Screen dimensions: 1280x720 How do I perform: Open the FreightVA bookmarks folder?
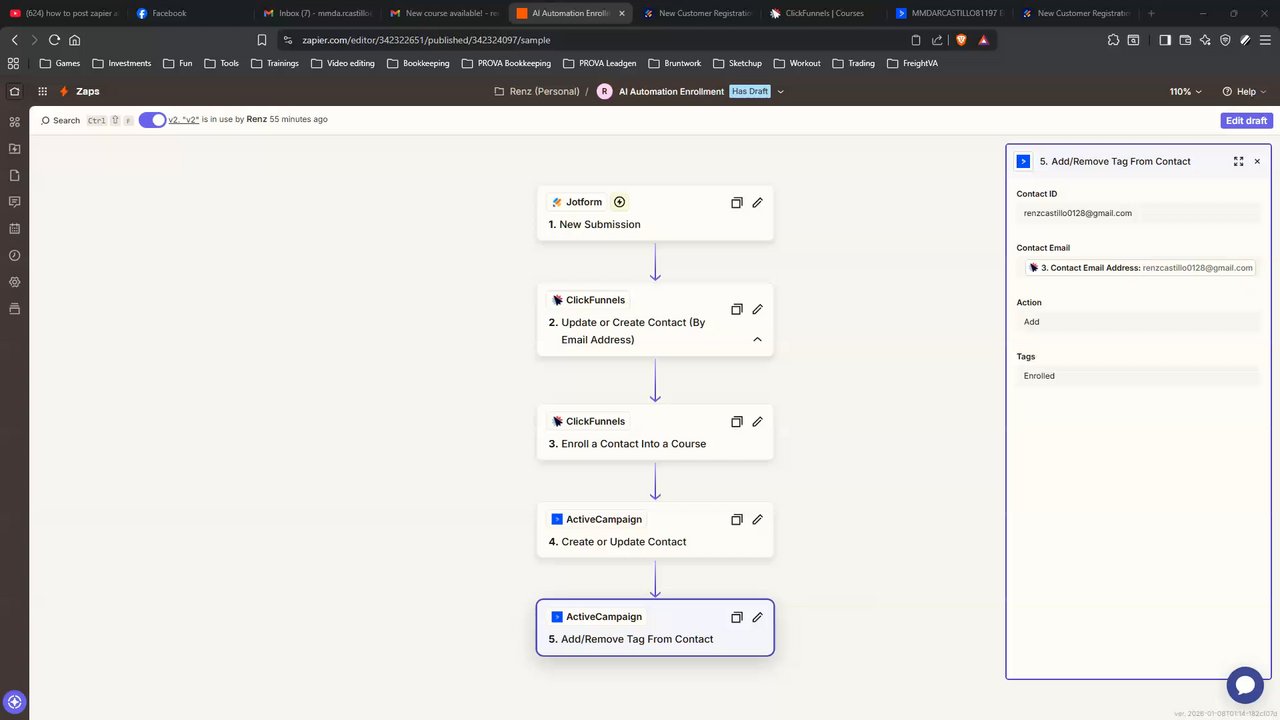(x=912, y=63)
